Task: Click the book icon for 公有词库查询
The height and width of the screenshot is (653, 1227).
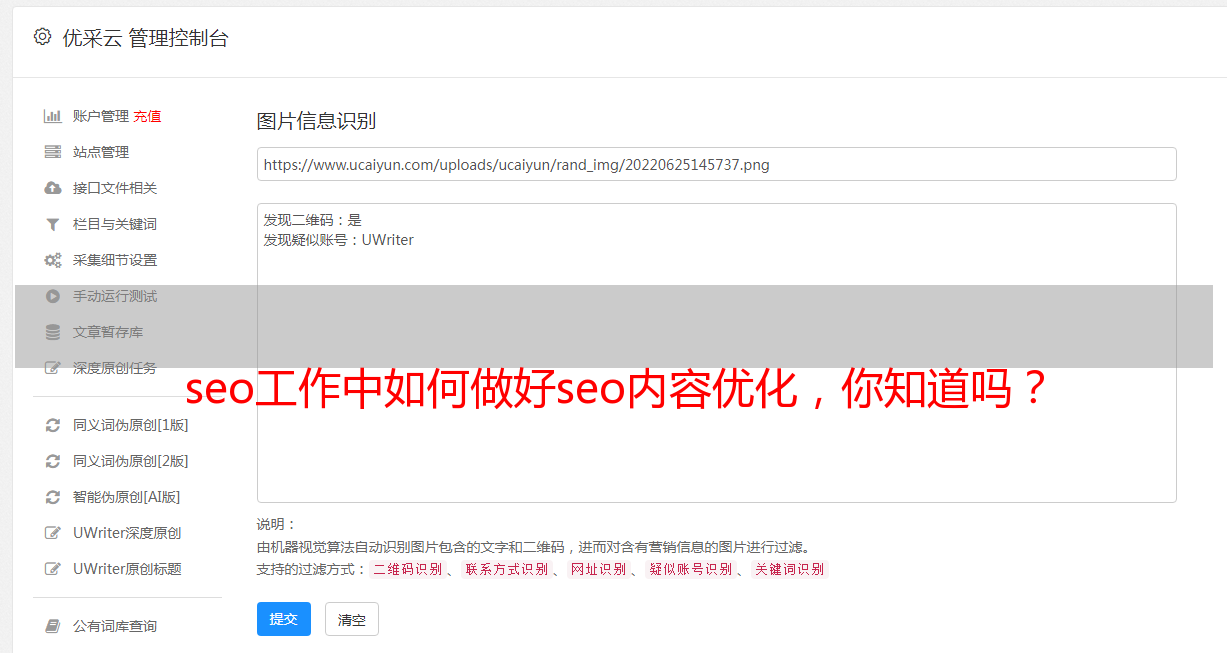Action: [x=53, y=626]
